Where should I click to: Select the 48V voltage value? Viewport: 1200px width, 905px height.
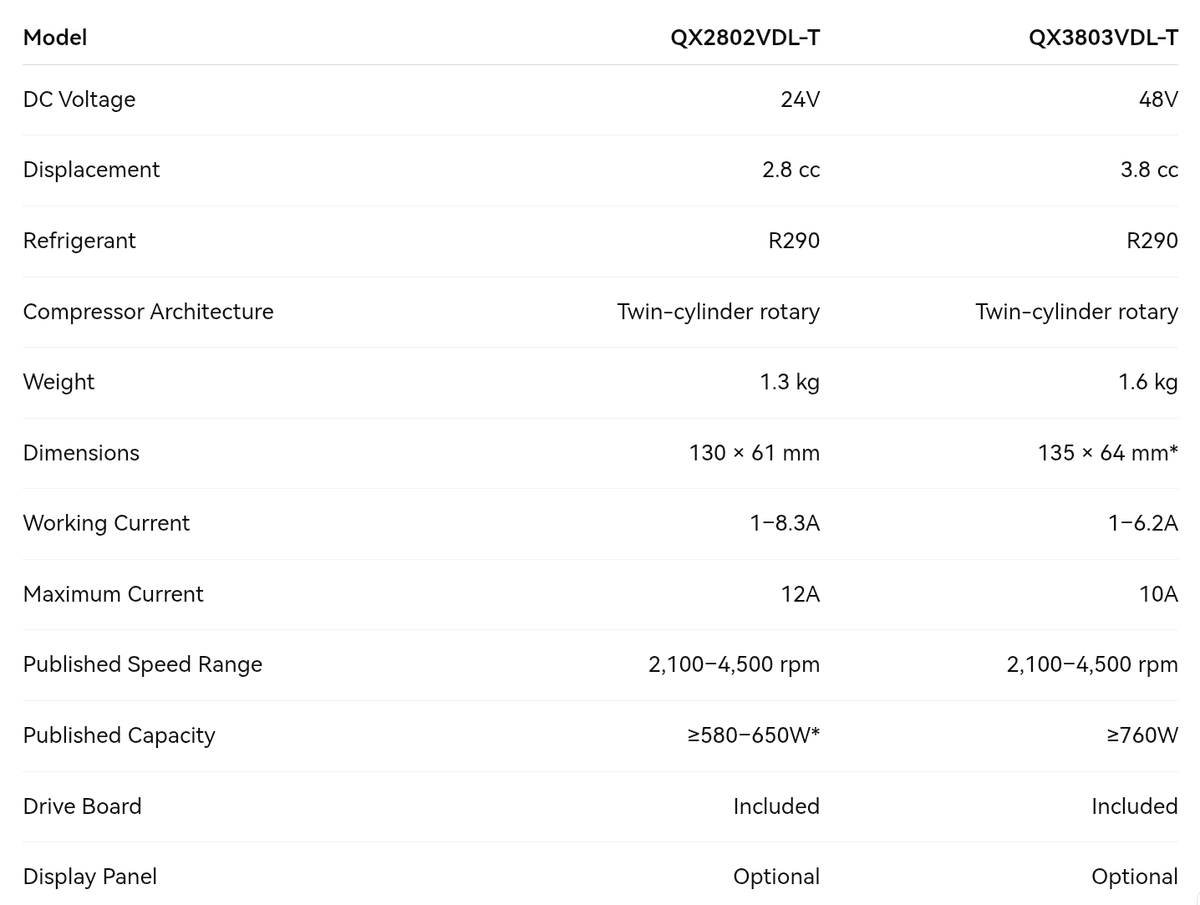(1158, 100)
